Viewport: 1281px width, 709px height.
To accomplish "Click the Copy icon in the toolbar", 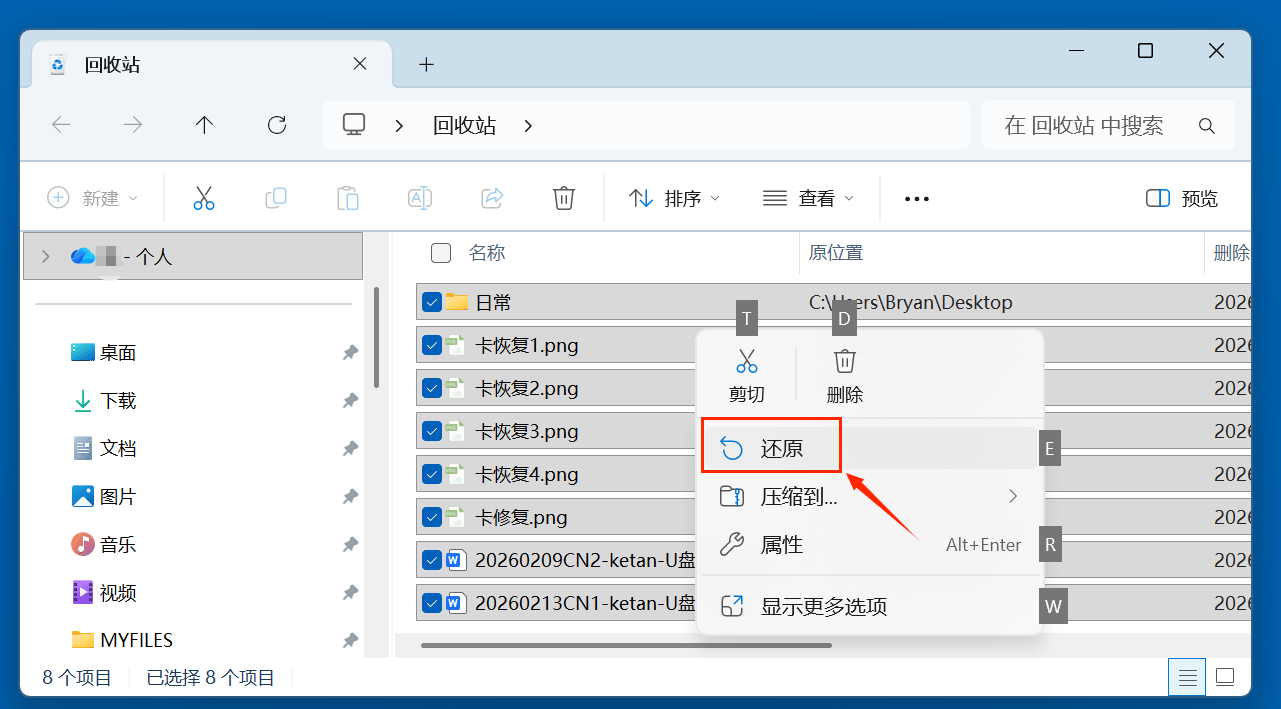I will [276, 197].
